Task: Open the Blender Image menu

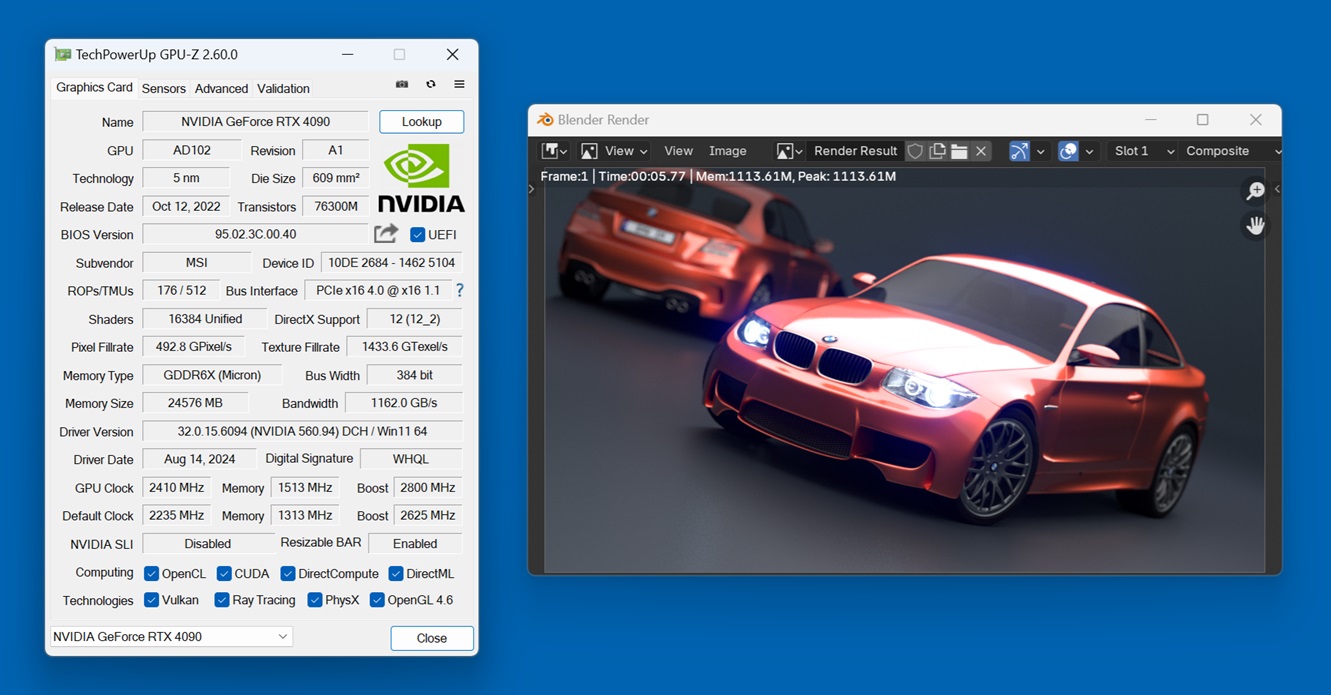Action: [x=727, y=151]
